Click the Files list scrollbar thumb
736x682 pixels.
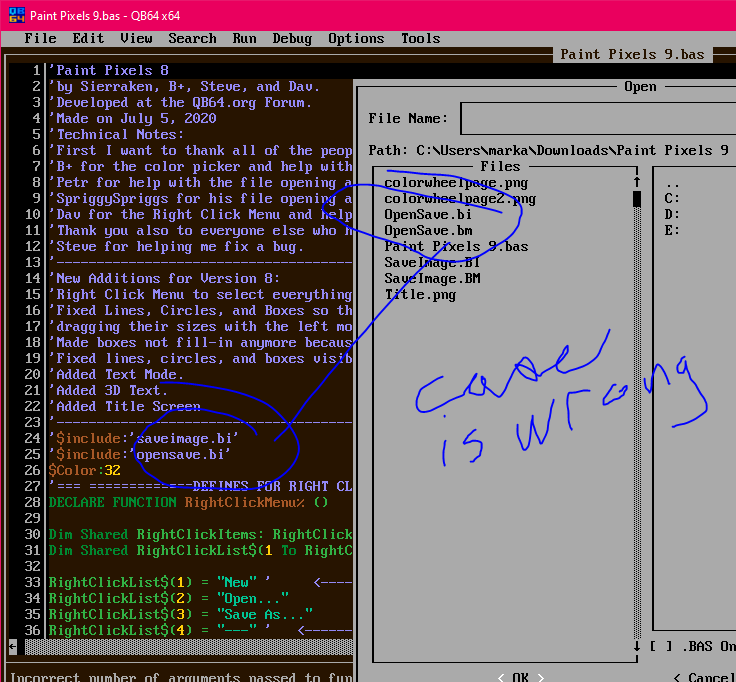636,198
